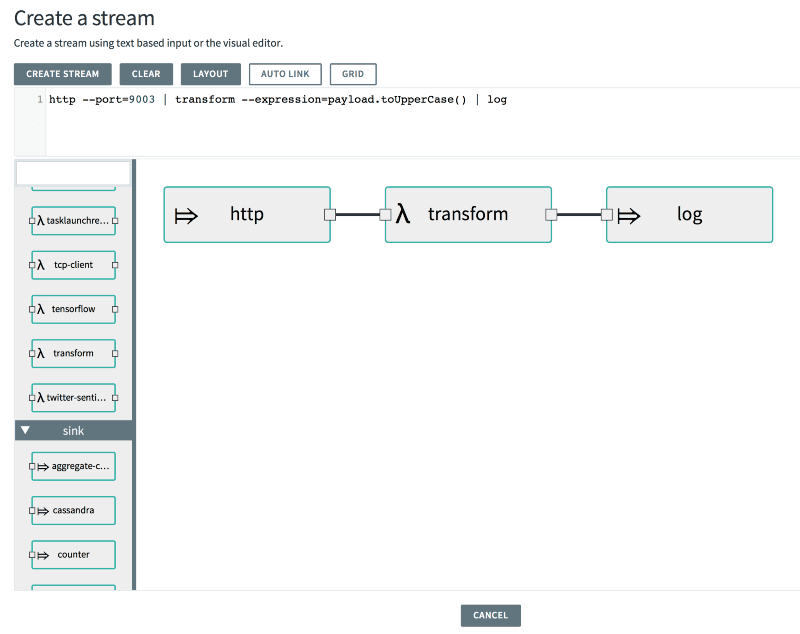
Task: Collapse the sink section in the palette
Action: click(x=25, y=430)
